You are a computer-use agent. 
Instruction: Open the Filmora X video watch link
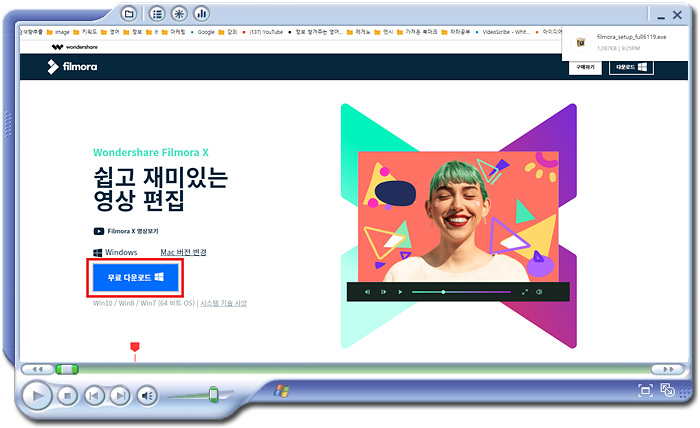(x=126, y=231)
